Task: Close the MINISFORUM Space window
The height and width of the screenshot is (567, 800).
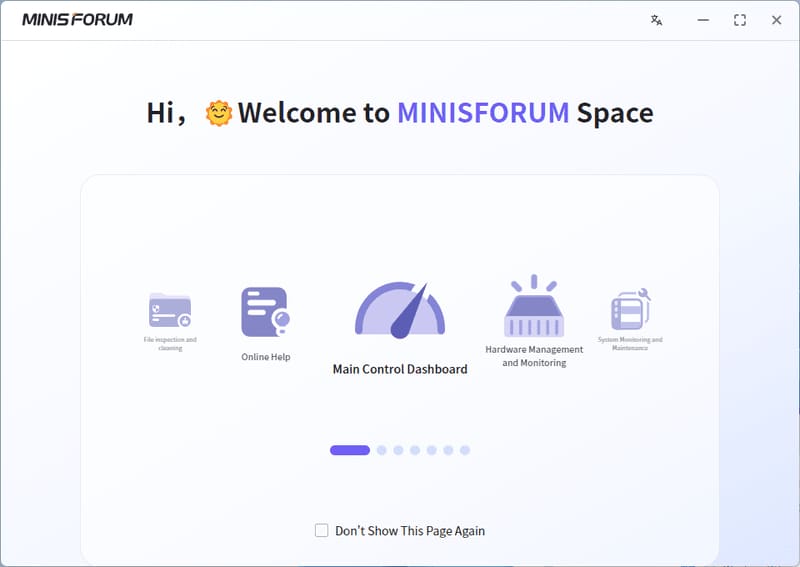Action: pos(777,20)
